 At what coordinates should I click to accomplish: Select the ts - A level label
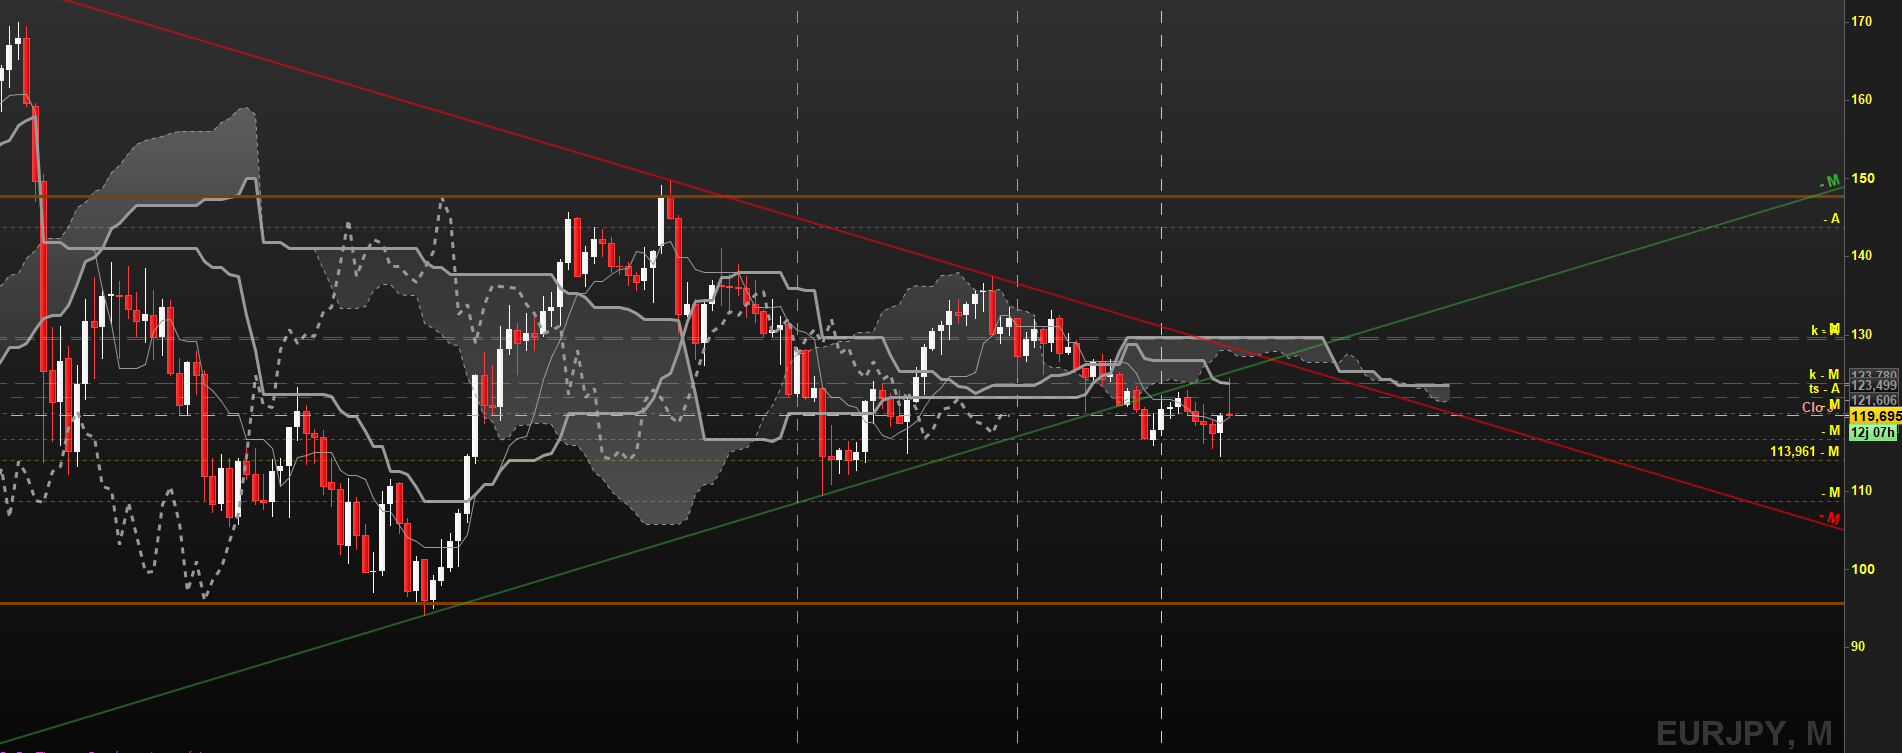coord(1824,389)
